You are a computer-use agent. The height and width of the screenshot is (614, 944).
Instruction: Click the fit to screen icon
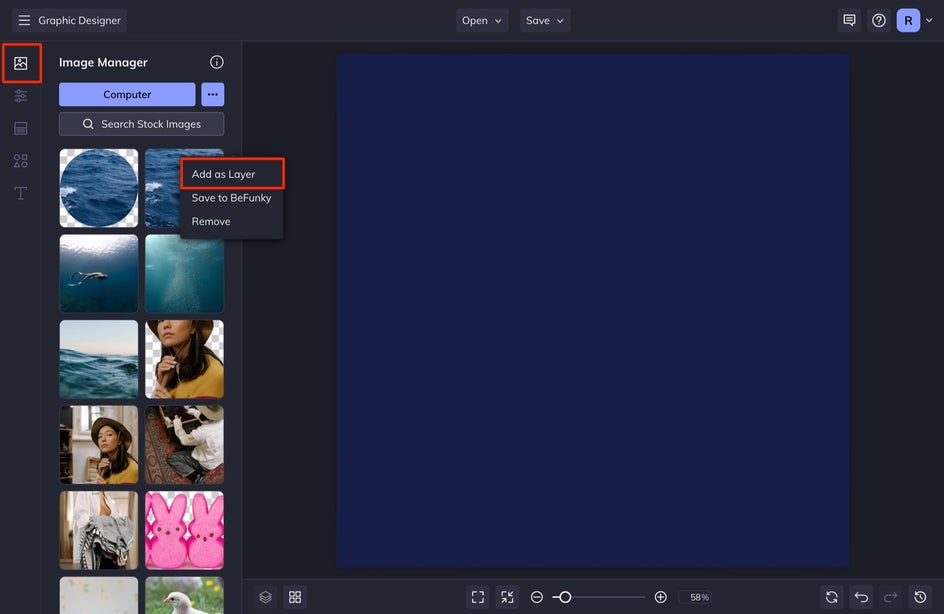point(478,597)
